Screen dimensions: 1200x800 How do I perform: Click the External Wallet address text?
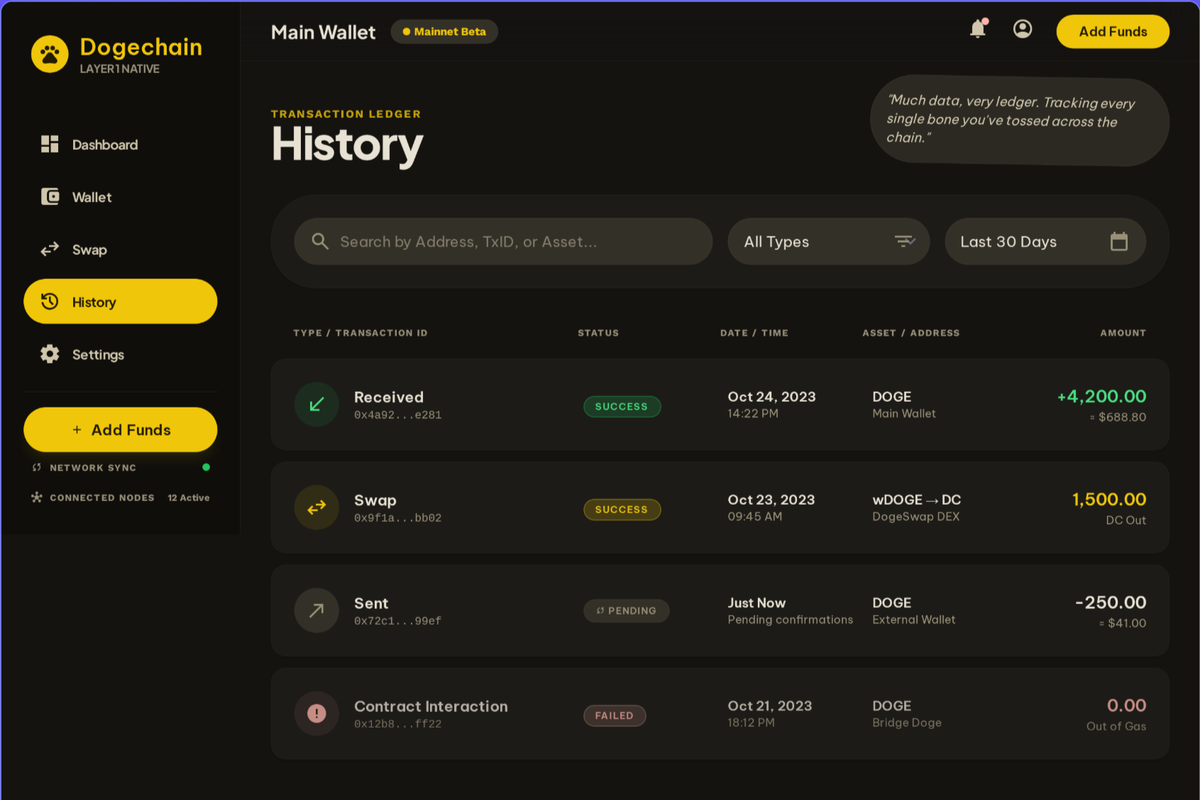914,619
